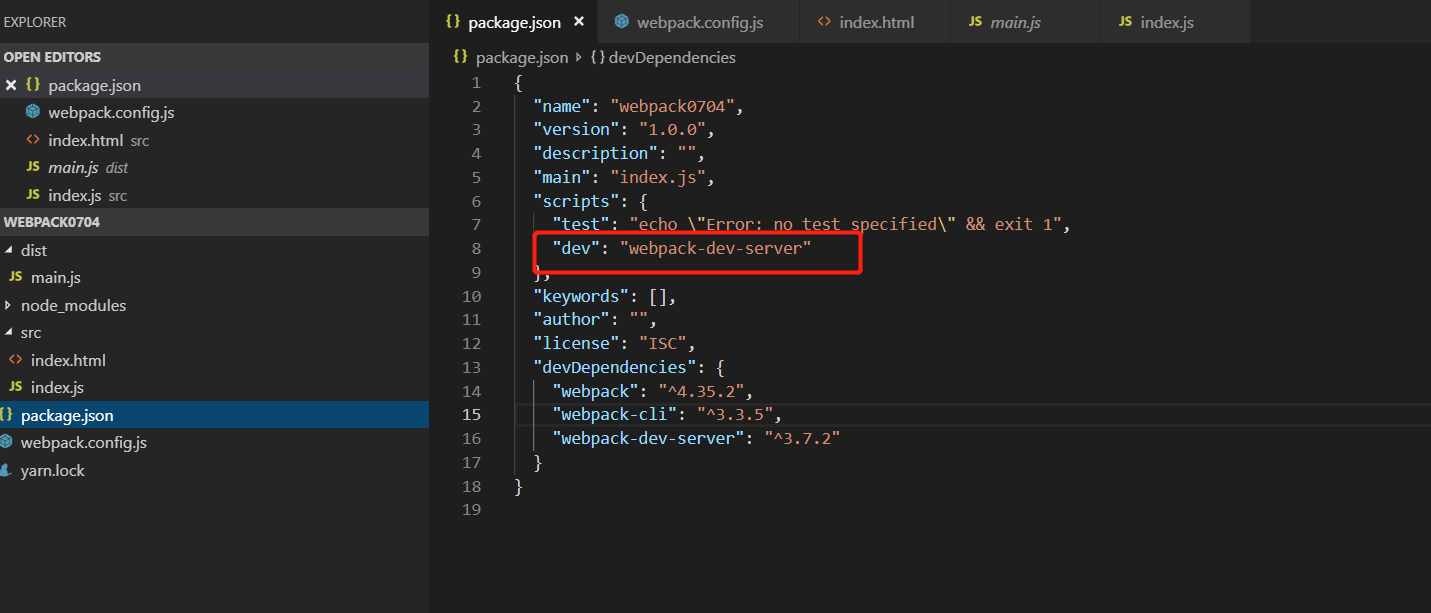Click package.json breadcrumb segment
Screen dimensions: 1431x613
[521, 58]
